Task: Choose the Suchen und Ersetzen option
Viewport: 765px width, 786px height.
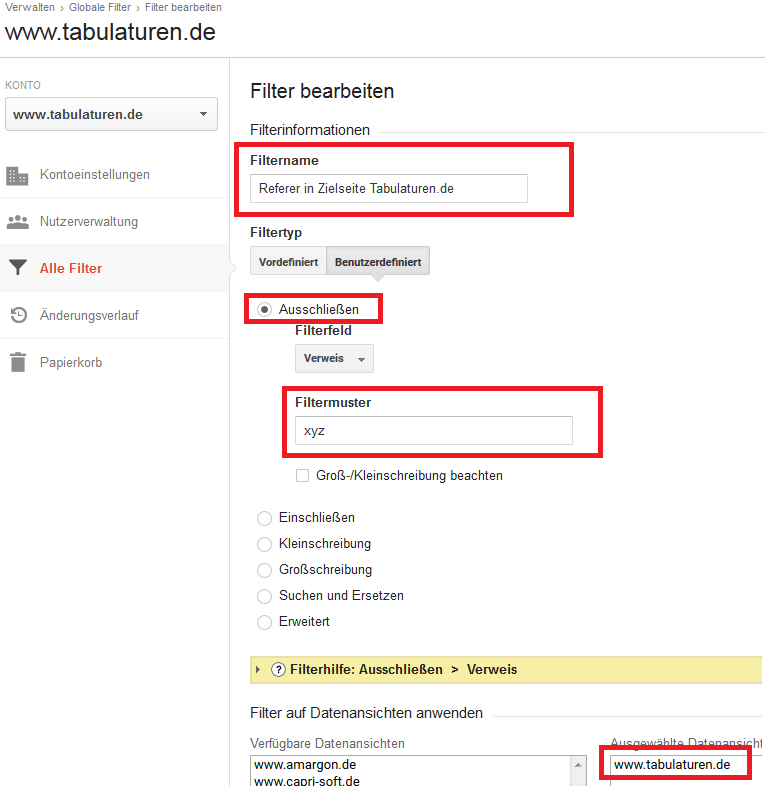Action: pyautogui.click(x=264, y=596)
